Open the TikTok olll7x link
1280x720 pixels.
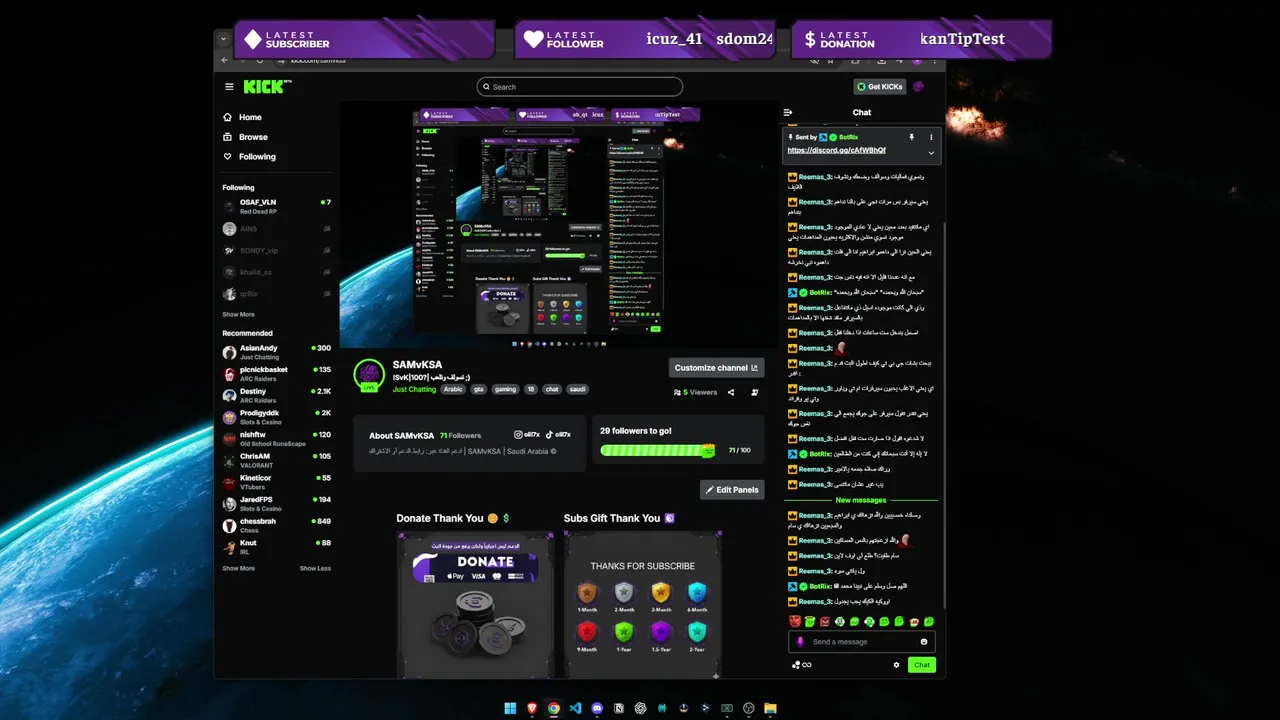558,435
